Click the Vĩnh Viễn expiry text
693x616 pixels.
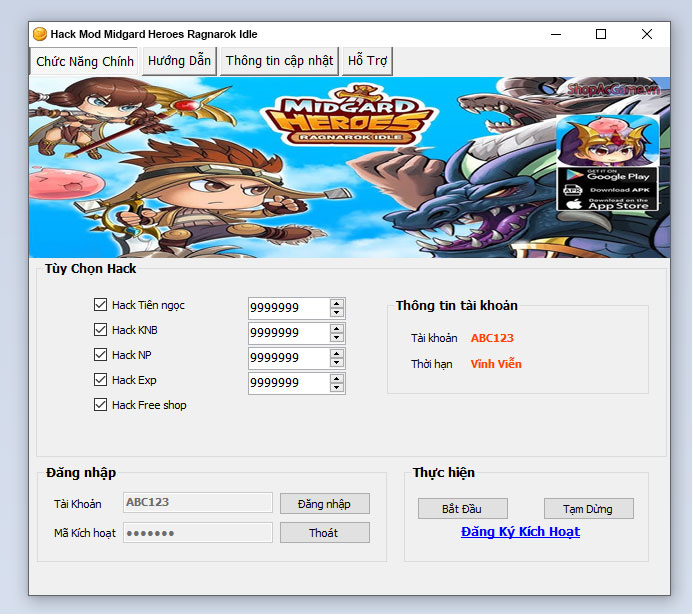tap(496, 364)
